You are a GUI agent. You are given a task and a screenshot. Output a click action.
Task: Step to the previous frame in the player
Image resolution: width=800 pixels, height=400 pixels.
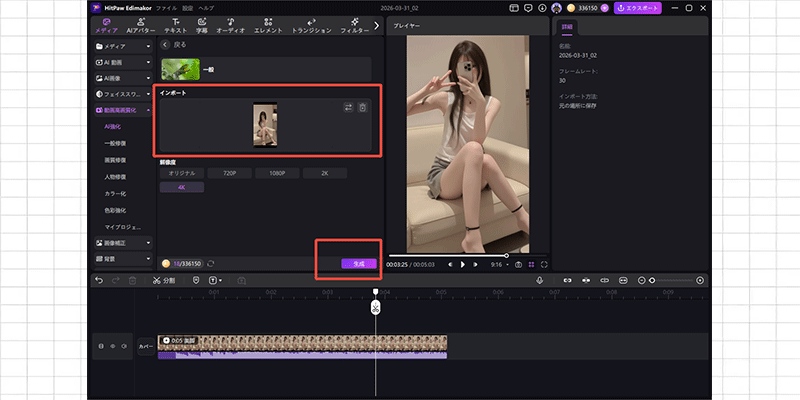tap(450, 264)
